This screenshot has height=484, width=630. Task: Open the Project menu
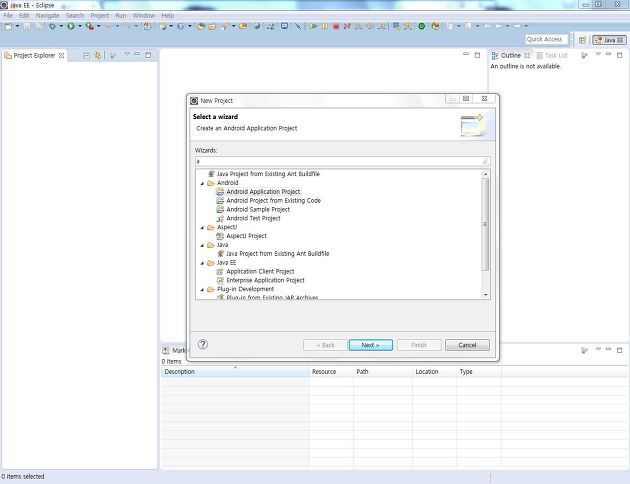[100, 15]
